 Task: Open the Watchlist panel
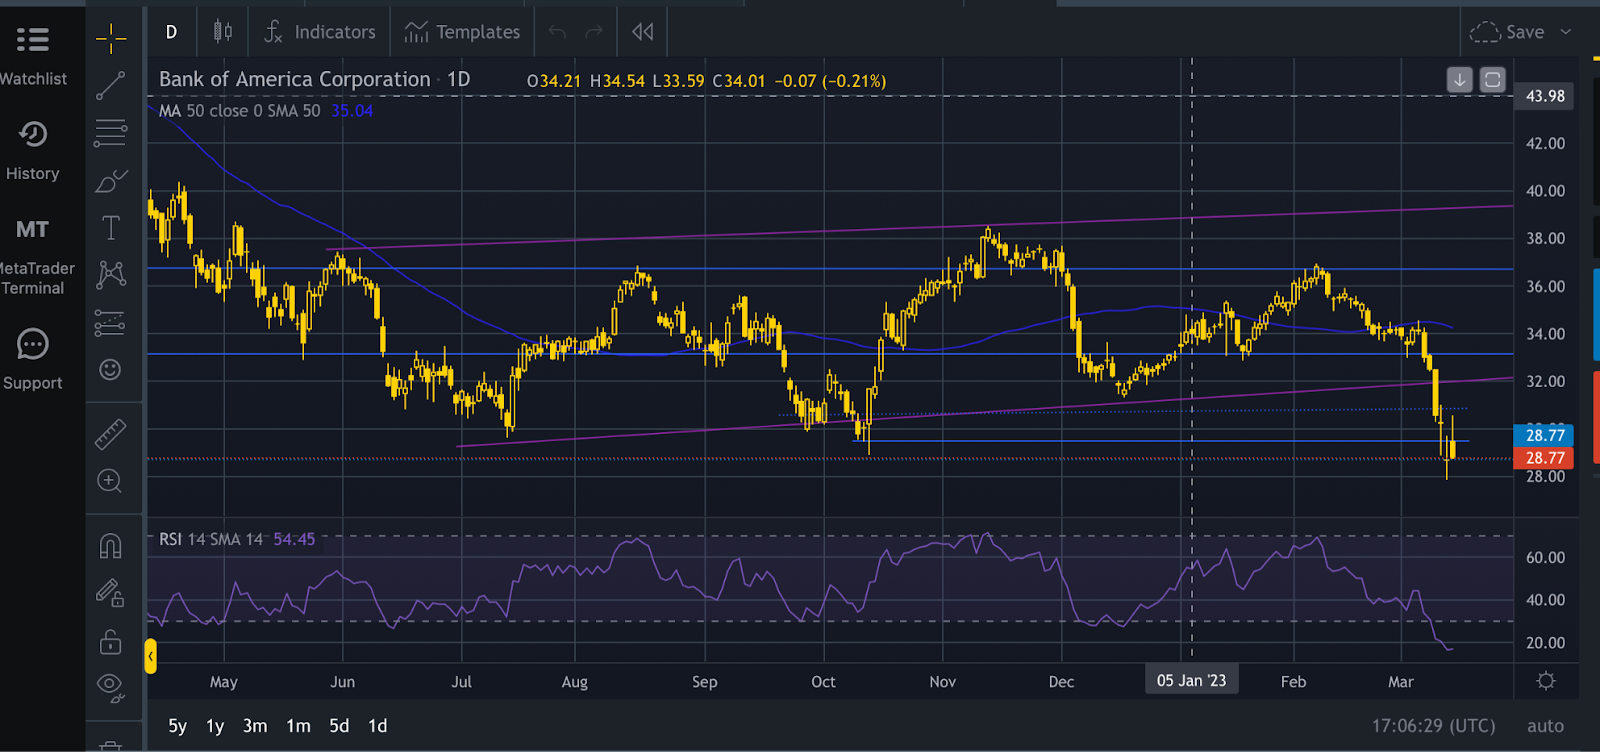[x=33, y=56]
